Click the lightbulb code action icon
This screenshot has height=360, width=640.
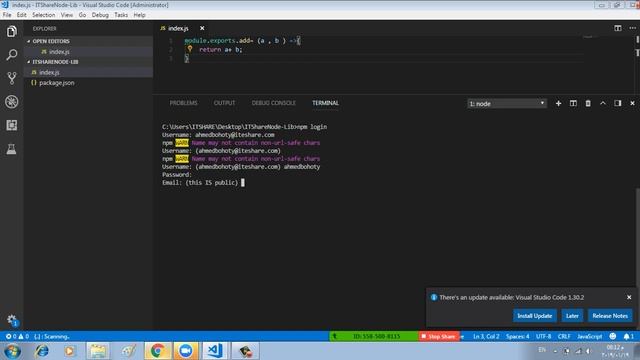190,49
